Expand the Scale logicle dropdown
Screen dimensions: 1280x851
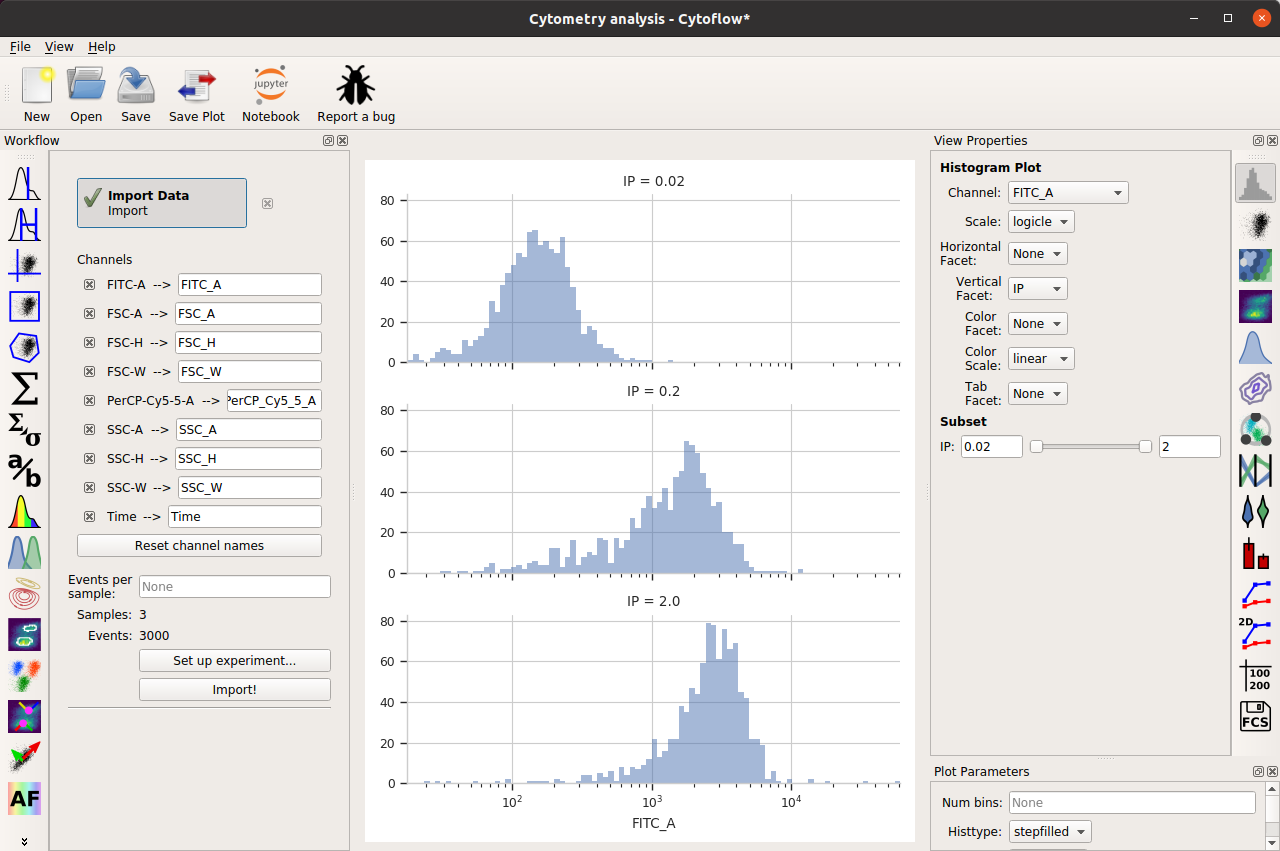tap(1041, 222)
